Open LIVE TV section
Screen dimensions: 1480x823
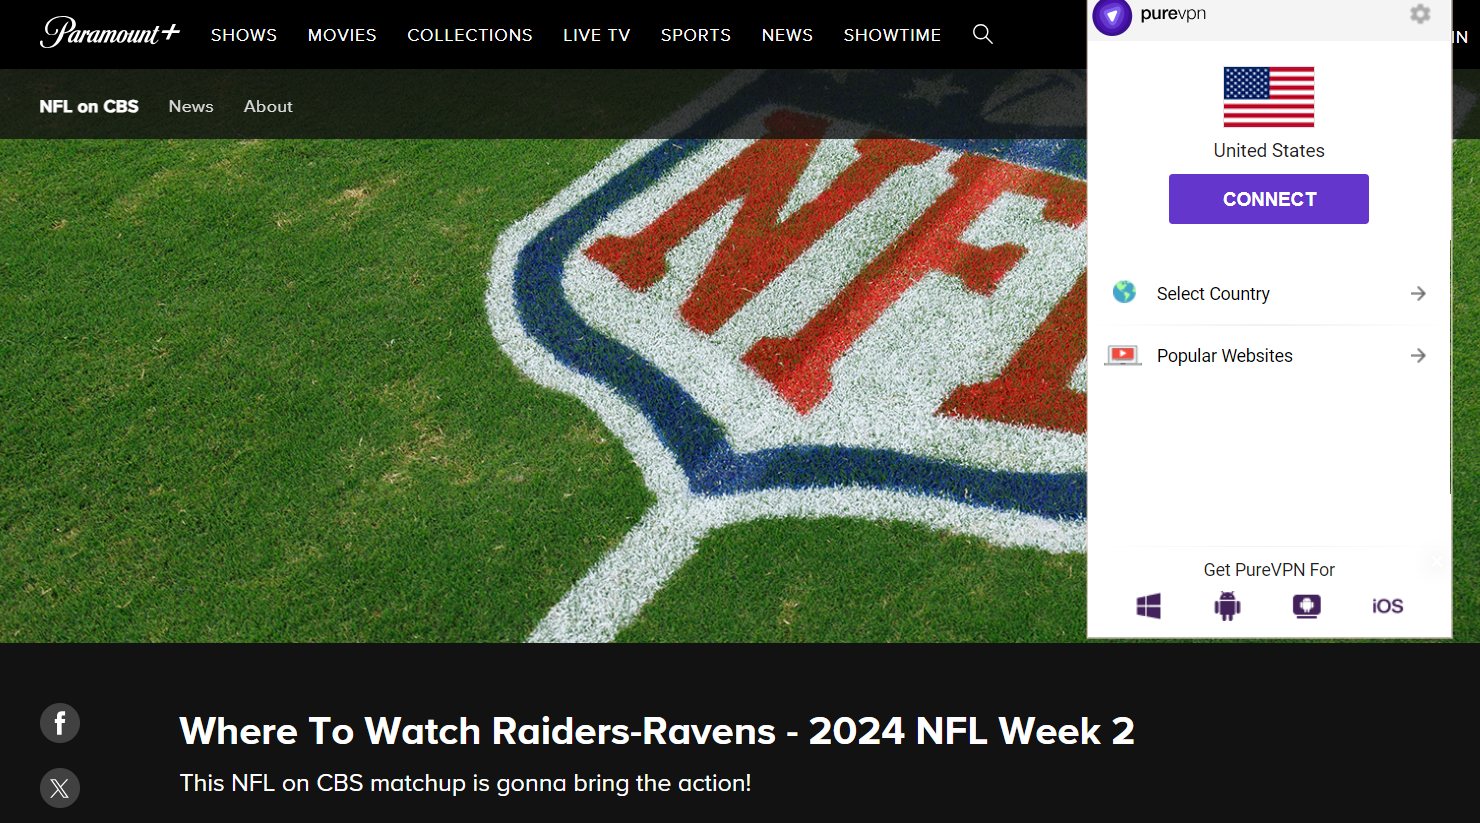[597, 35]
